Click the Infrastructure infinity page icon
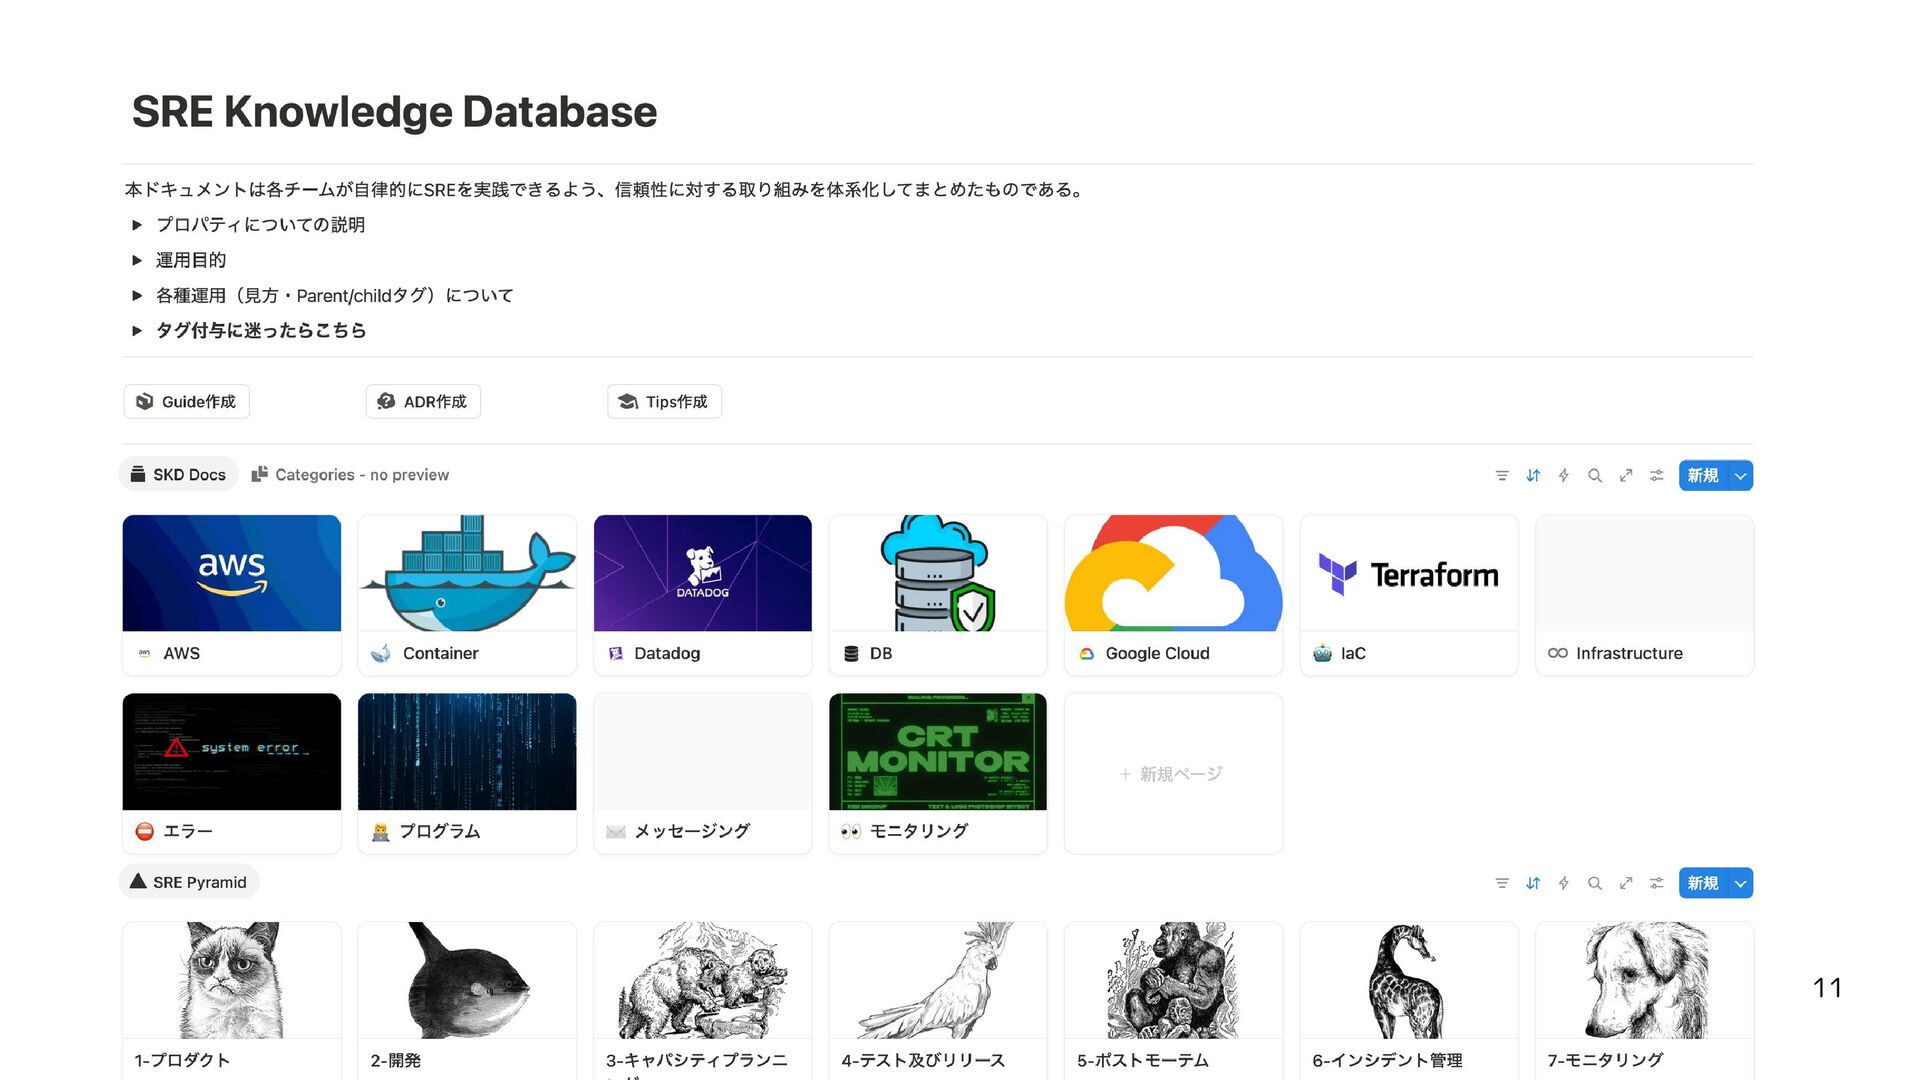This screenshot has height=1080, width=1920. tap(1557, 653)
